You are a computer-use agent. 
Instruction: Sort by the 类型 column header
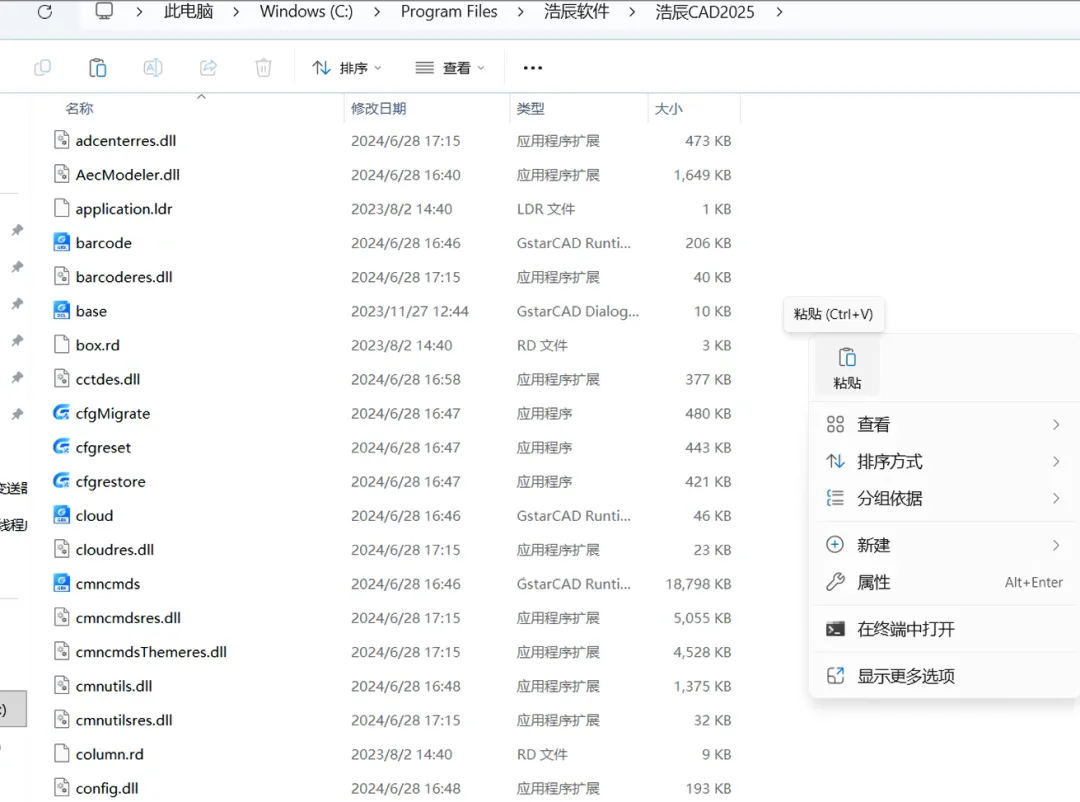click(x=530, y=108)
